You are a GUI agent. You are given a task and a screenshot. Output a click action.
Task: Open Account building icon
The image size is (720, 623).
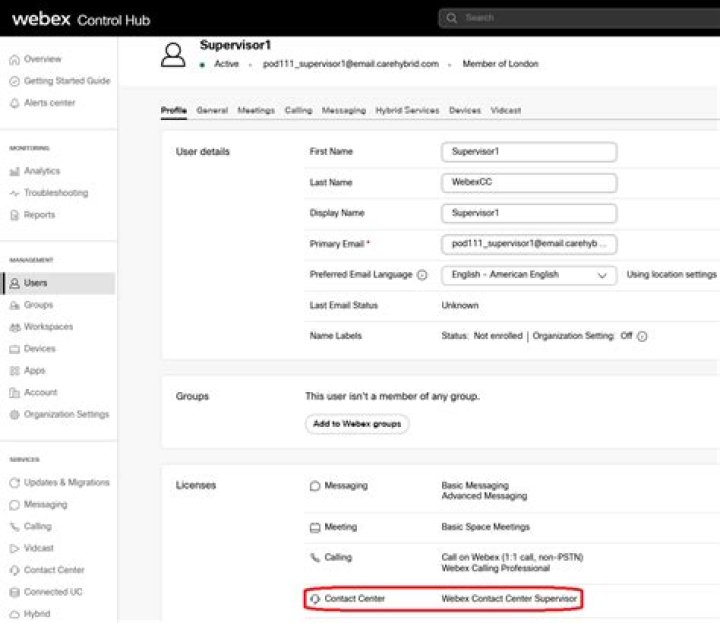(x=15, y=393)
